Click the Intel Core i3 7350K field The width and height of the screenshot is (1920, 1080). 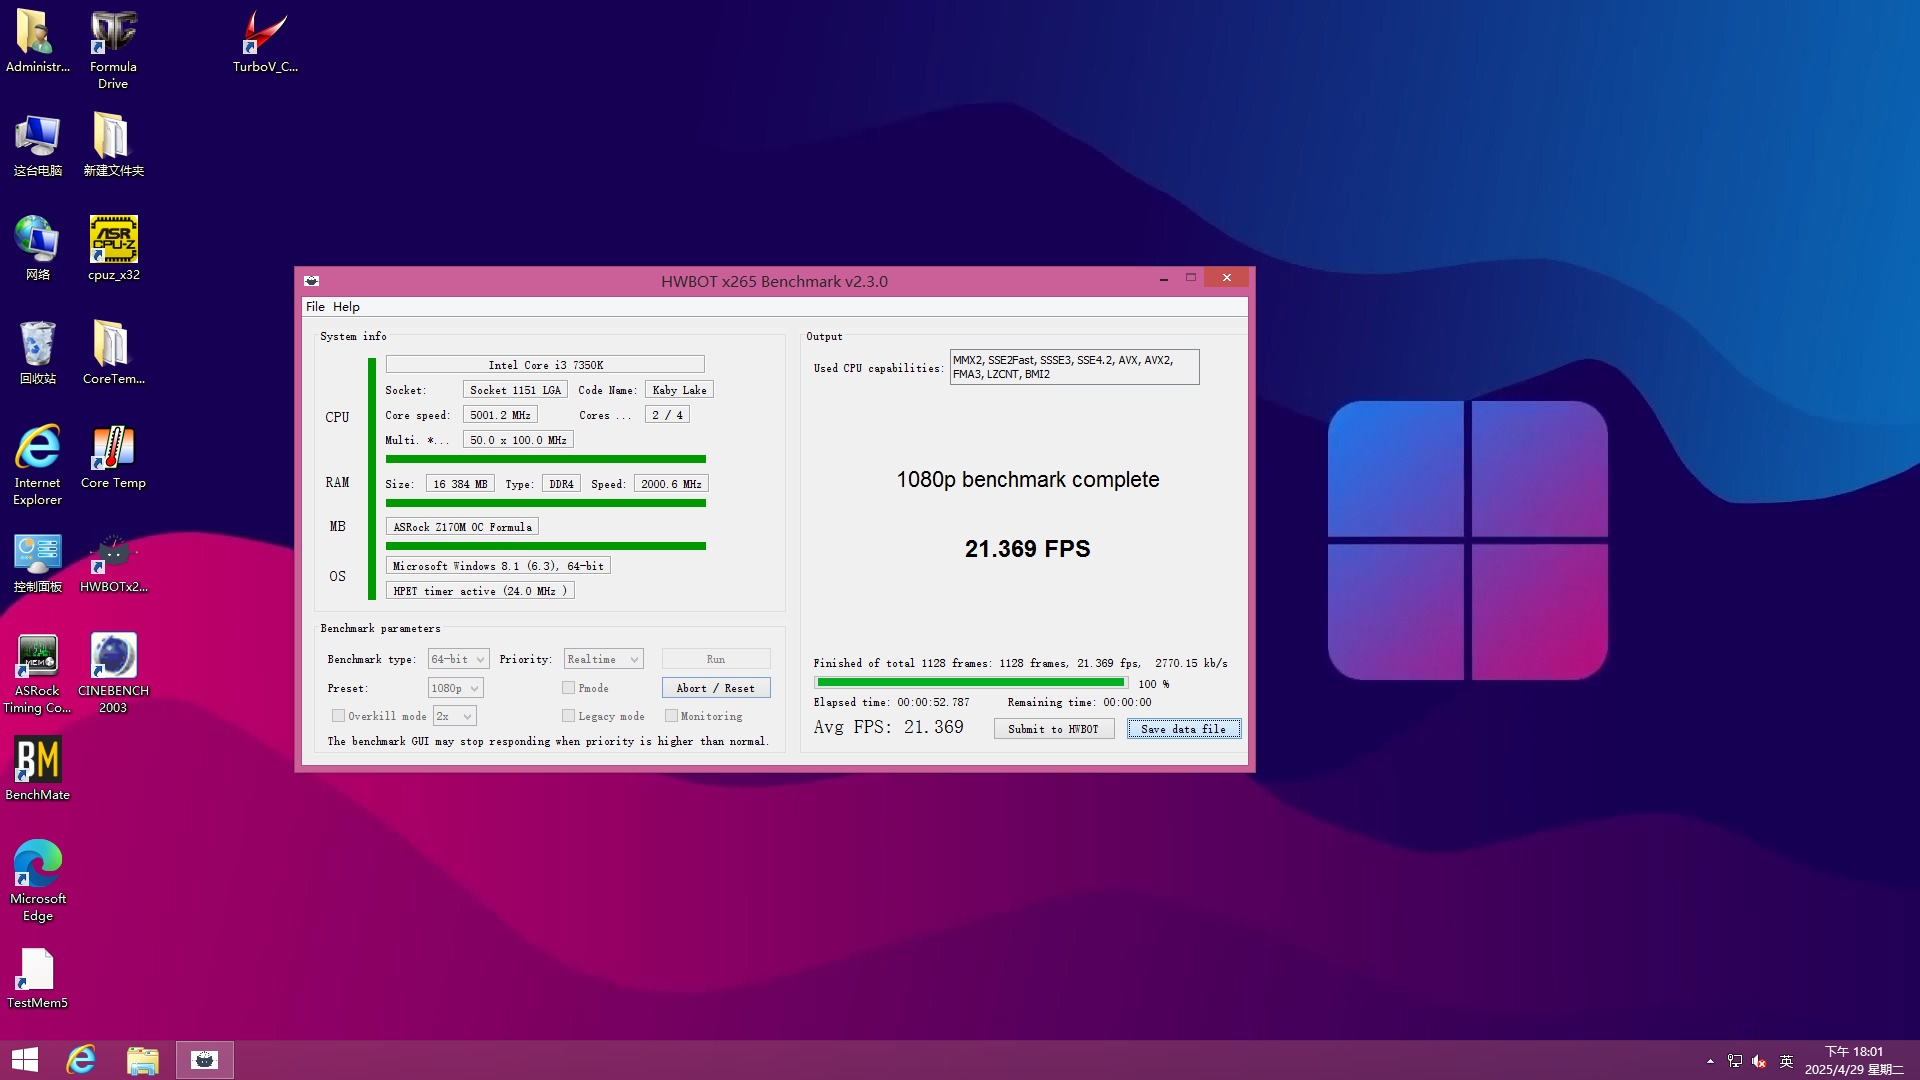[545, 365]
